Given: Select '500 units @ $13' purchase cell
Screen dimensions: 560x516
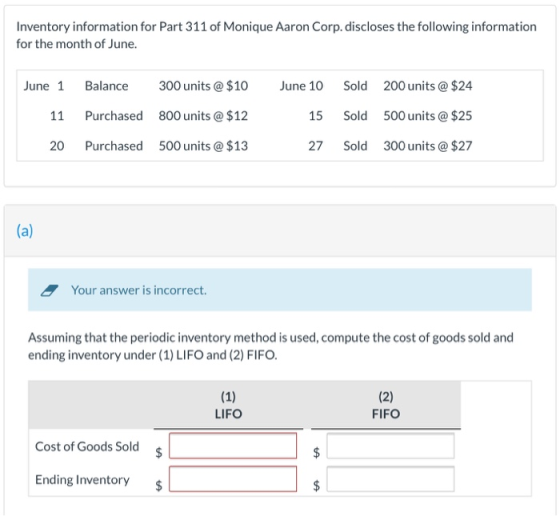Looking at the screenshot, I should [203, 146].
